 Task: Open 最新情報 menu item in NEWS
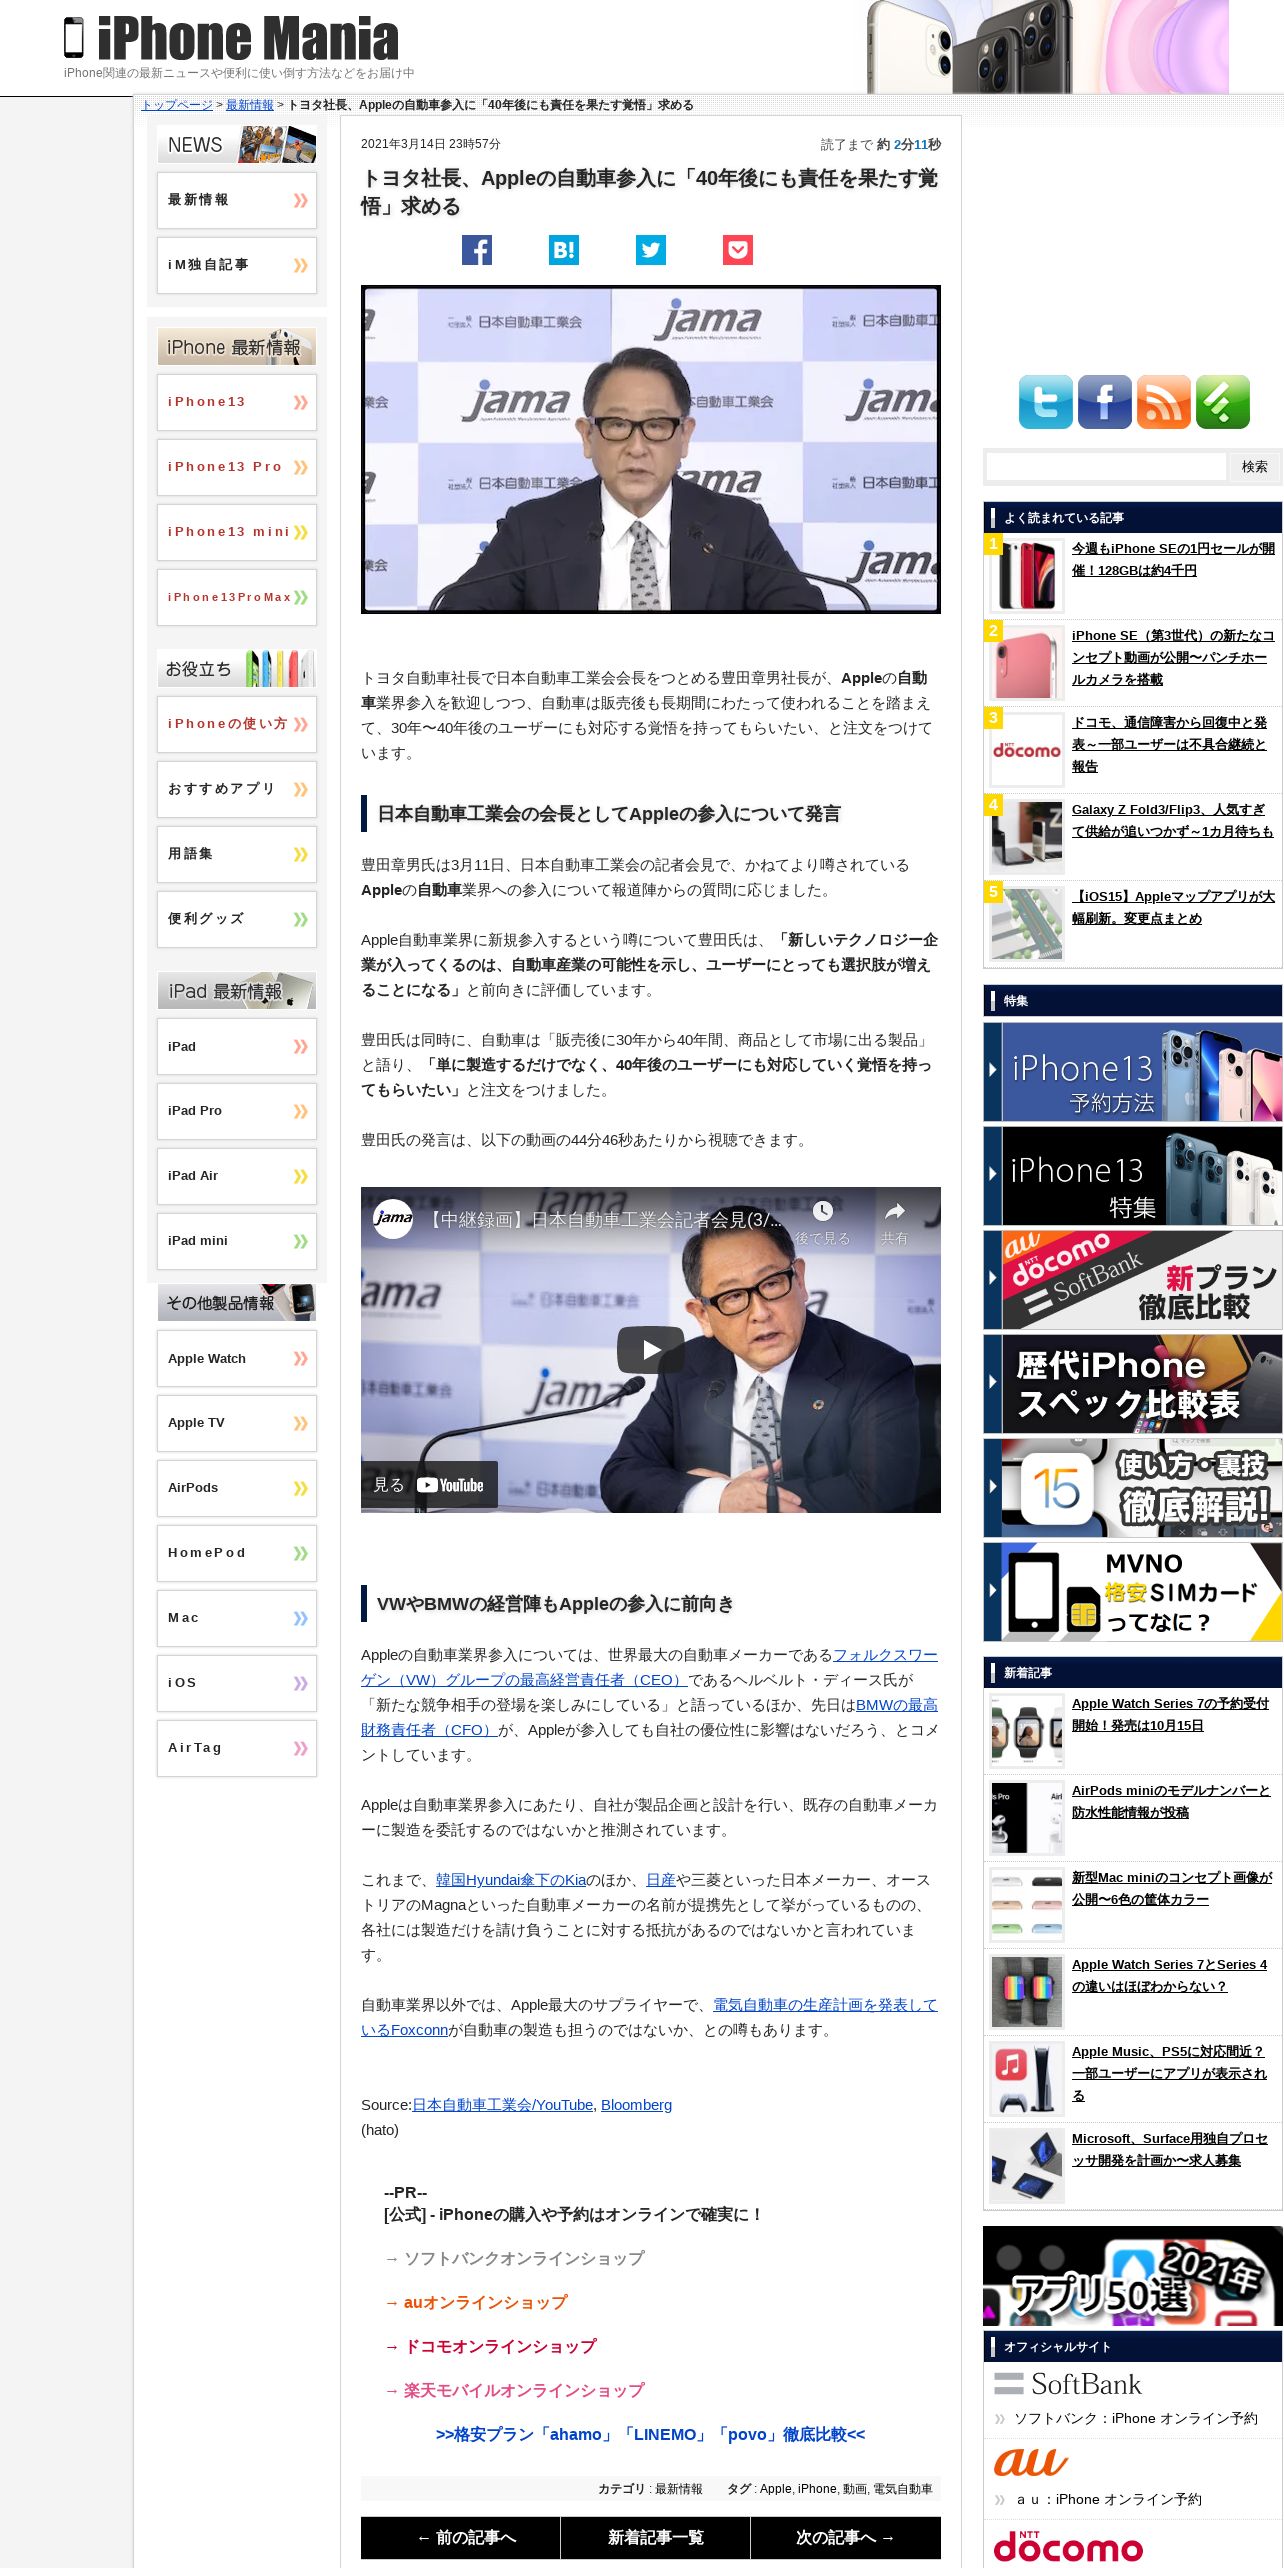237,200
